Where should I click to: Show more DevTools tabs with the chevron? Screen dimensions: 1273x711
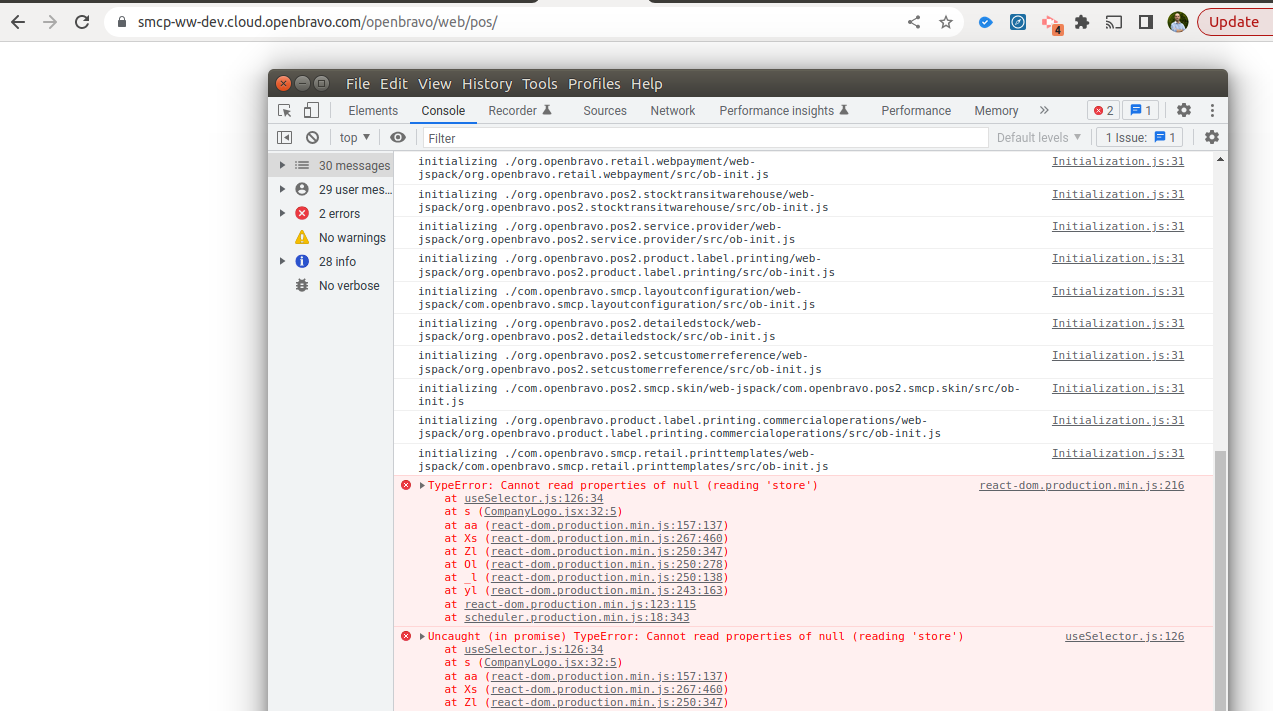click(1044, 111)
